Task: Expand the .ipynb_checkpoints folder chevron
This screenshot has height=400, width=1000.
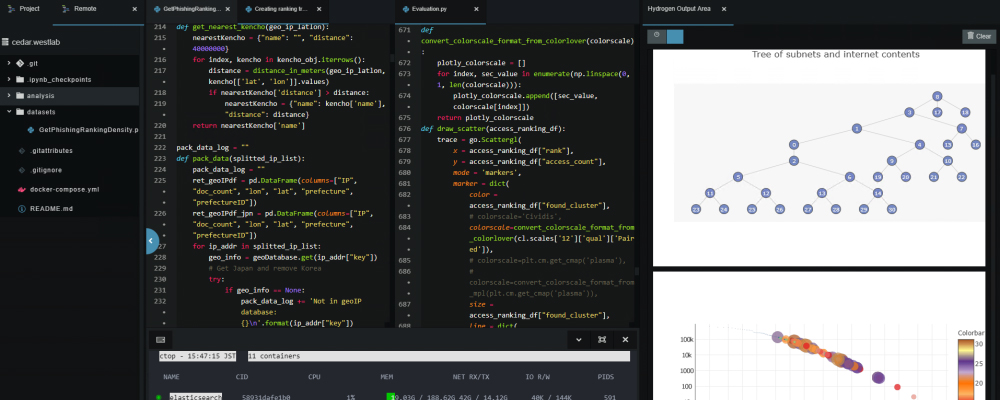Action: click(9, 79)
